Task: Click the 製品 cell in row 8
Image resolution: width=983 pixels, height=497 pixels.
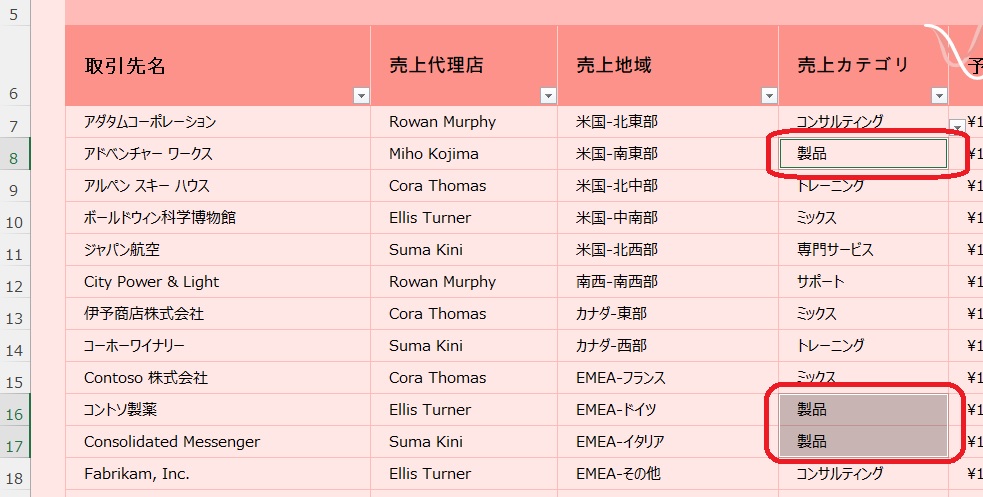Action: [x=863, y=154]
